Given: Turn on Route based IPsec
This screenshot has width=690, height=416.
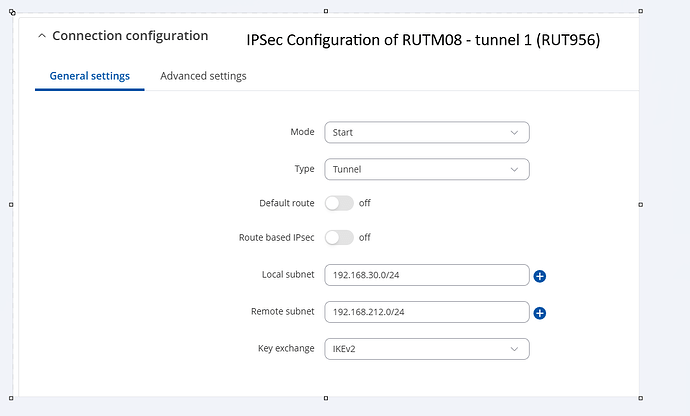Looking at the screenshot, I should [339, 238].
